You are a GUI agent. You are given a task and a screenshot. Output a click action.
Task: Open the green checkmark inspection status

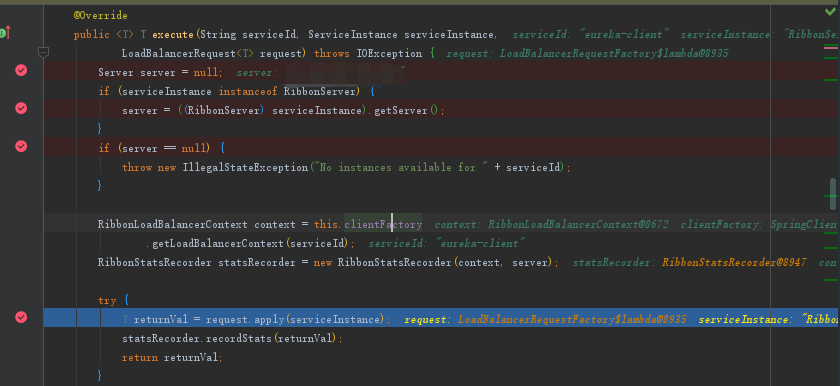point(830,11)
